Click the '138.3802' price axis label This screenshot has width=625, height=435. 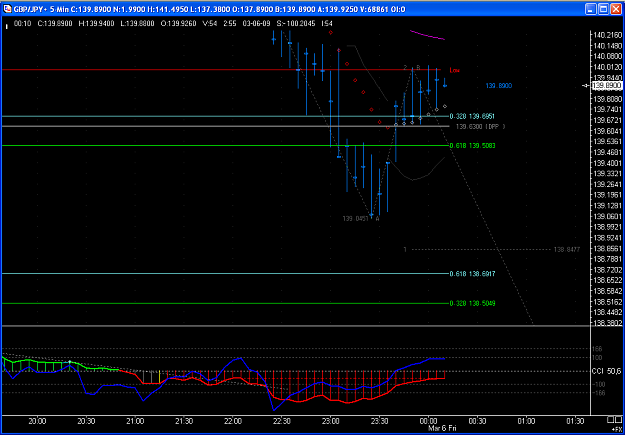pos(607,323)
